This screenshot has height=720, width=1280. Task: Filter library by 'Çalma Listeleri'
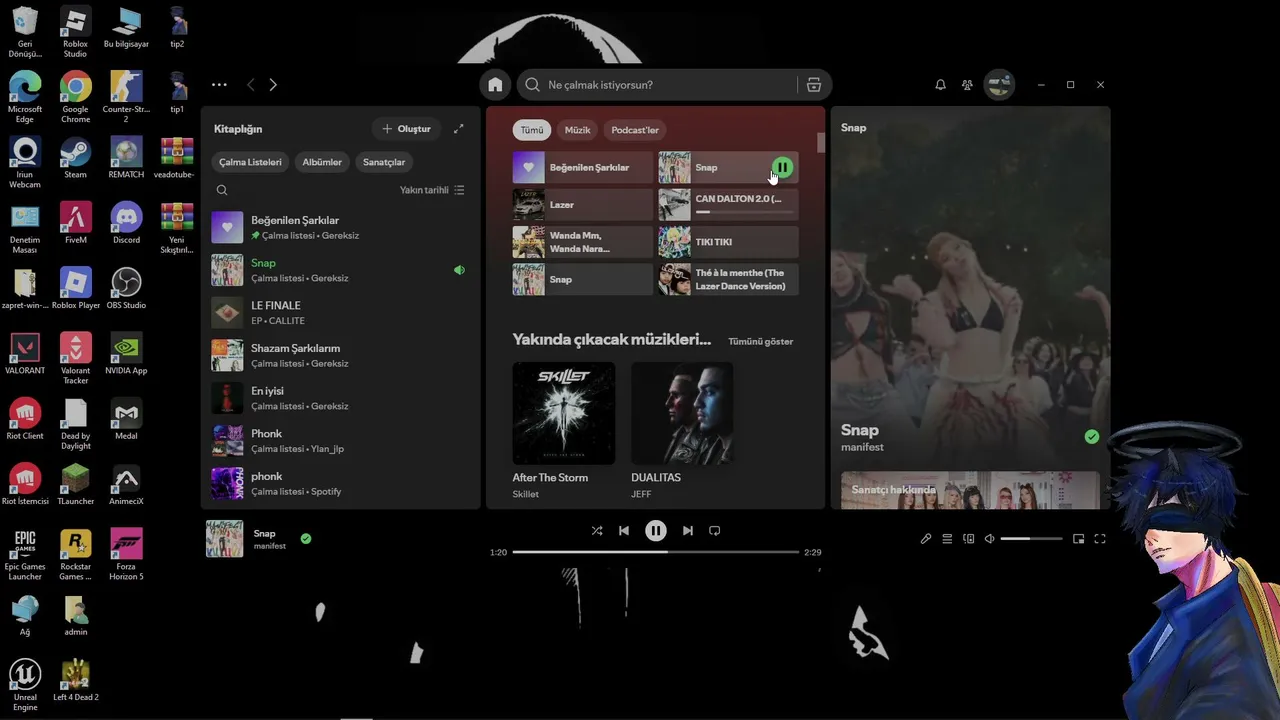[x=250, y=162]
